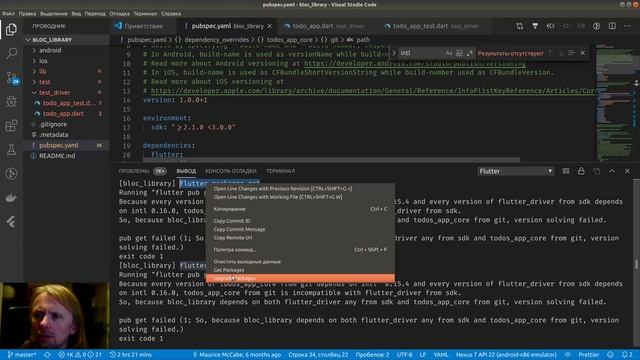Click the find in selection icon
Screen dimensions: 640x360
[571, 53]
